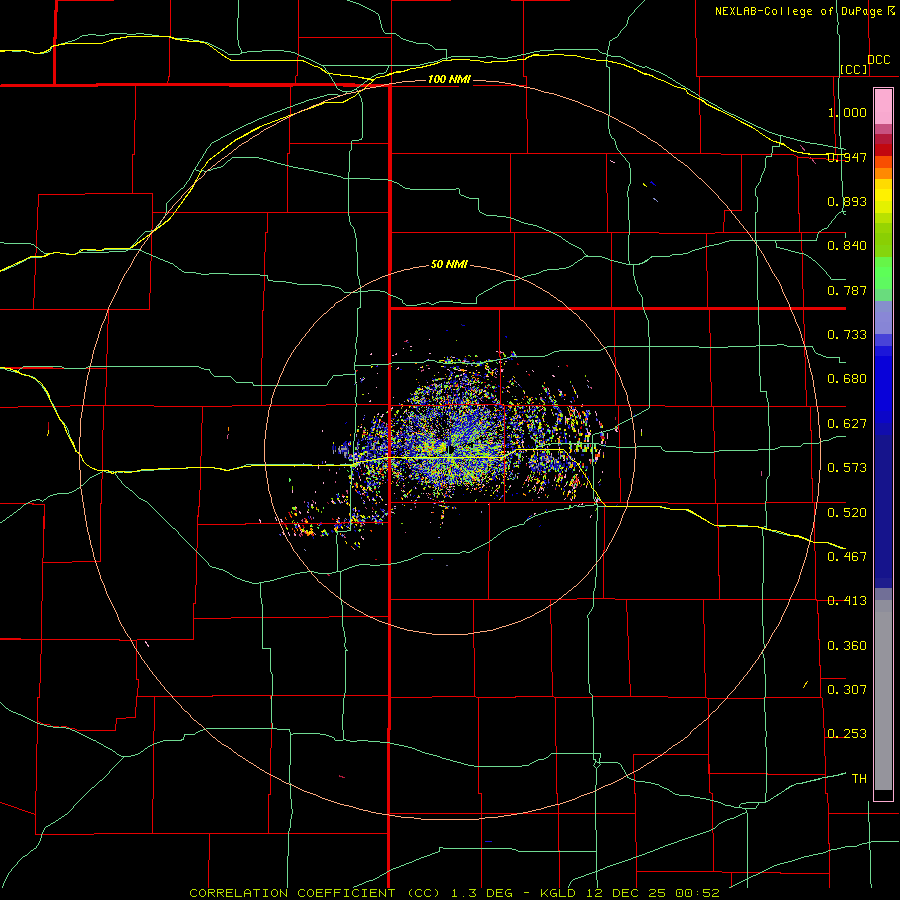Click the 0.947 legend value
The width and height of the screenshot is (900, 900).
pos(847,157)
